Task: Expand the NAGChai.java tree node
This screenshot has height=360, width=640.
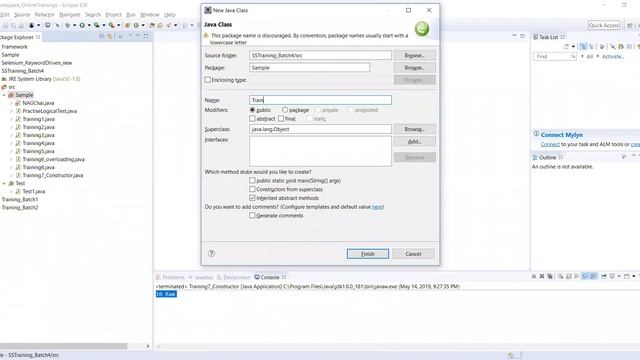Action: pyautogui.click(x=11, y=103)
